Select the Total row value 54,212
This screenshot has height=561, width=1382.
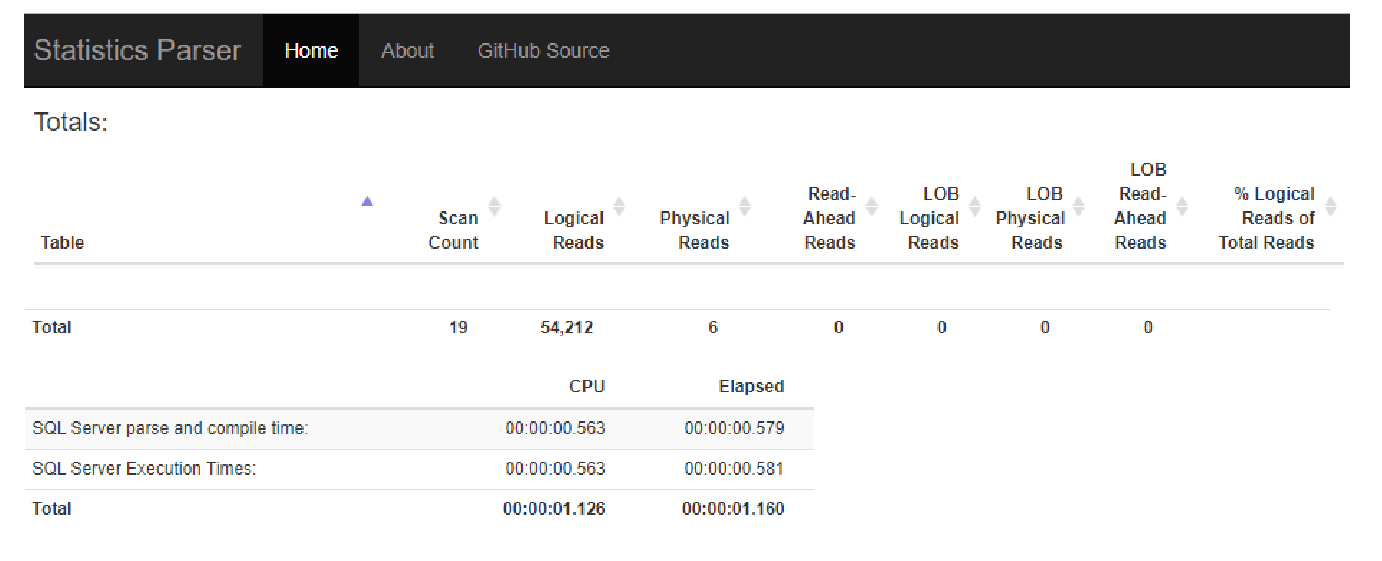pos(566,327)
